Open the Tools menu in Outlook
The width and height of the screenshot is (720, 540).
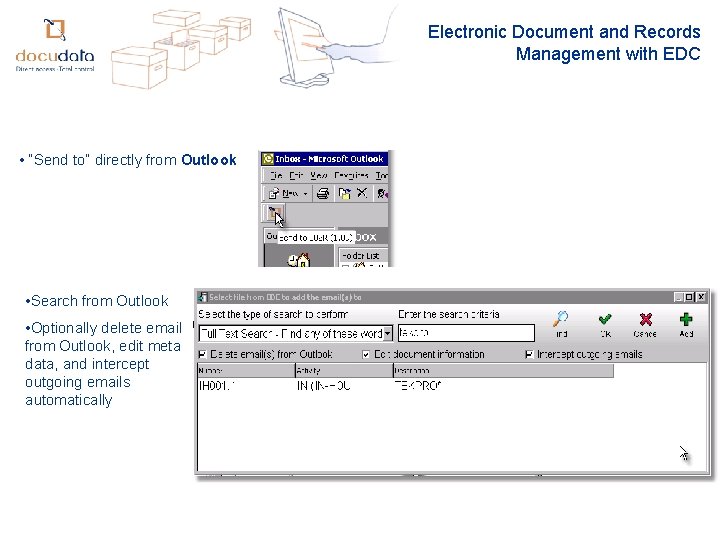(382, 175)
